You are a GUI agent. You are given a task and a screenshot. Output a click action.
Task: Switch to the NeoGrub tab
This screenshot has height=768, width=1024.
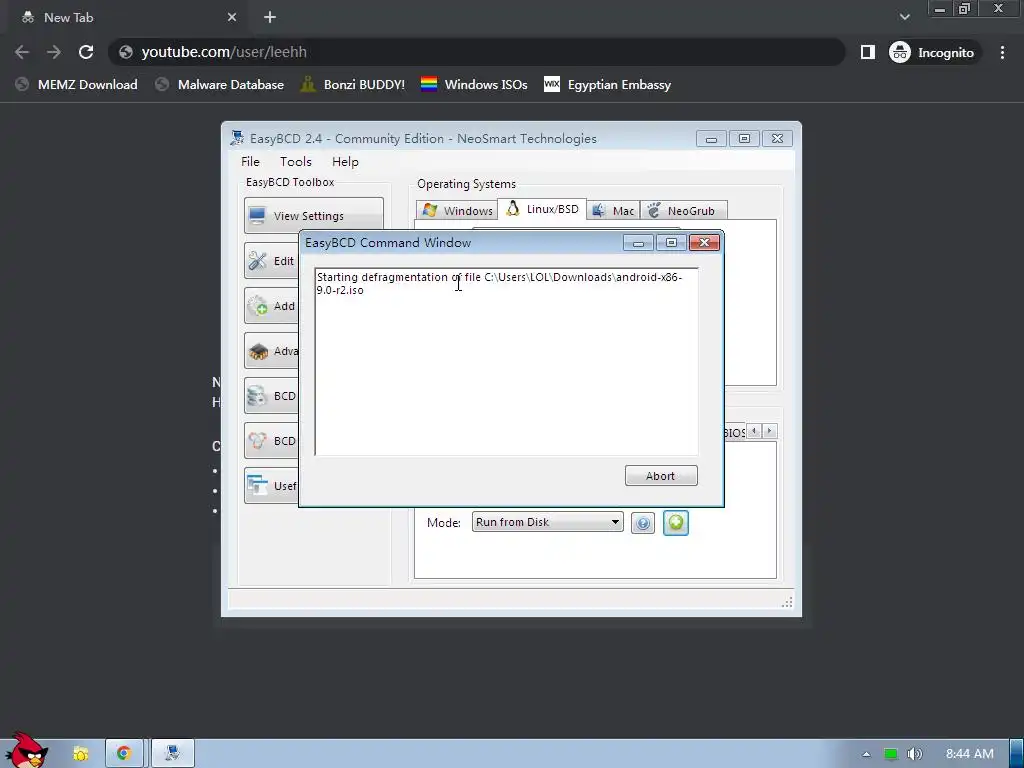683,210
